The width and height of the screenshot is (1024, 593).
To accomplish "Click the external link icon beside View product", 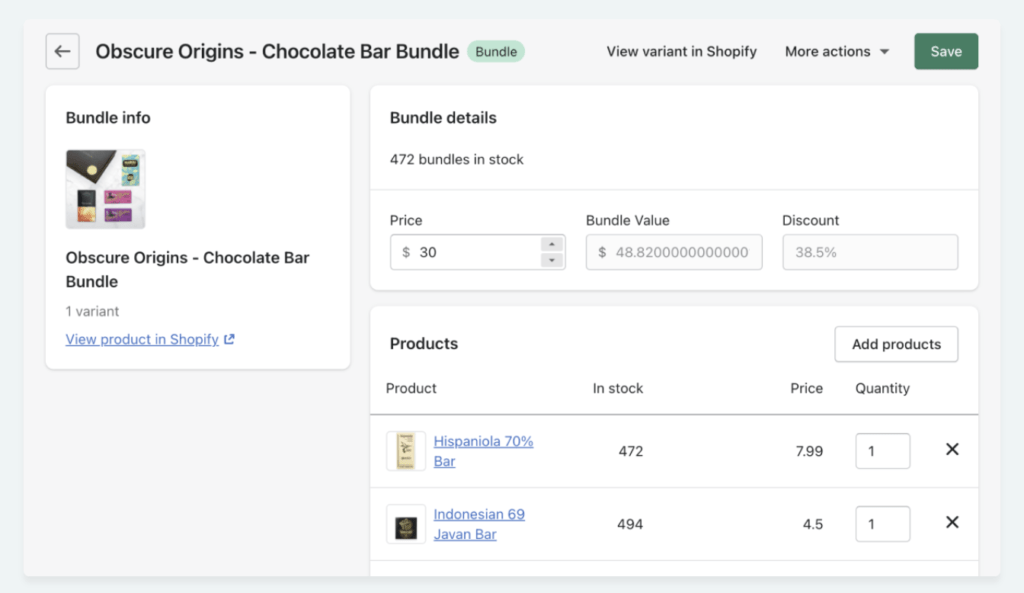I will pyautogui.click(x=227, y=339).
